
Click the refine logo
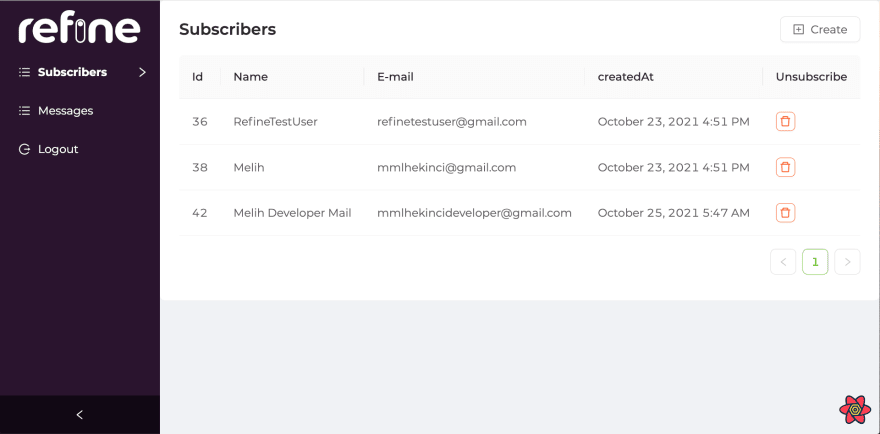79,30
